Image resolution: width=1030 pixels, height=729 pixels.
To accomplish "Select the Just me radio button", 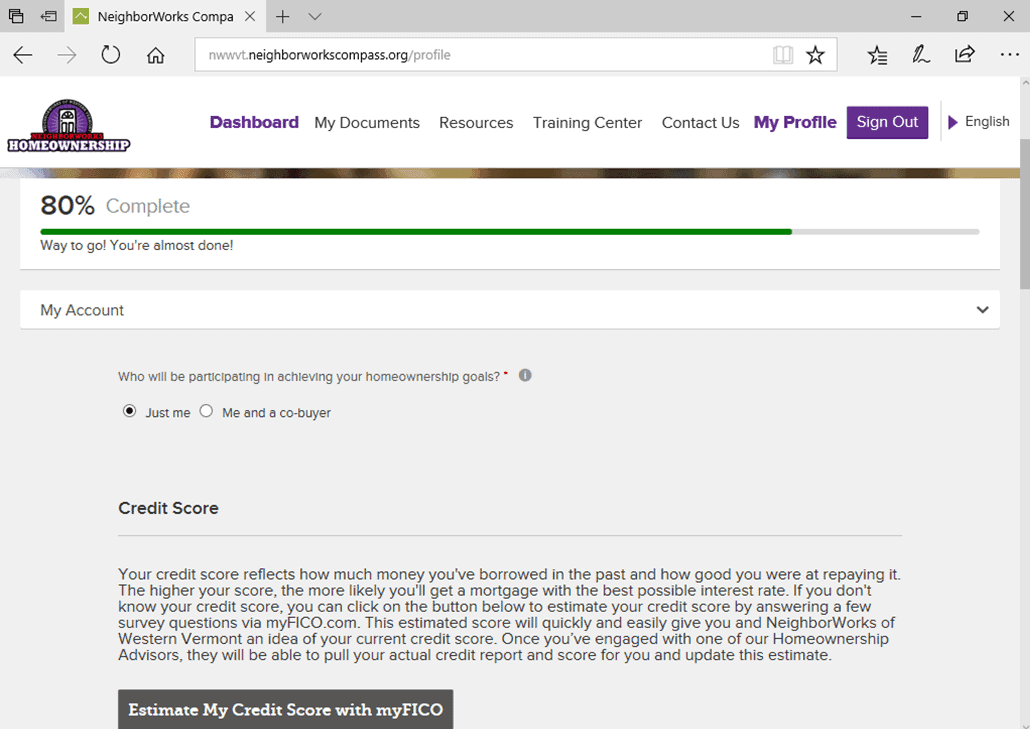I will 129,411.
